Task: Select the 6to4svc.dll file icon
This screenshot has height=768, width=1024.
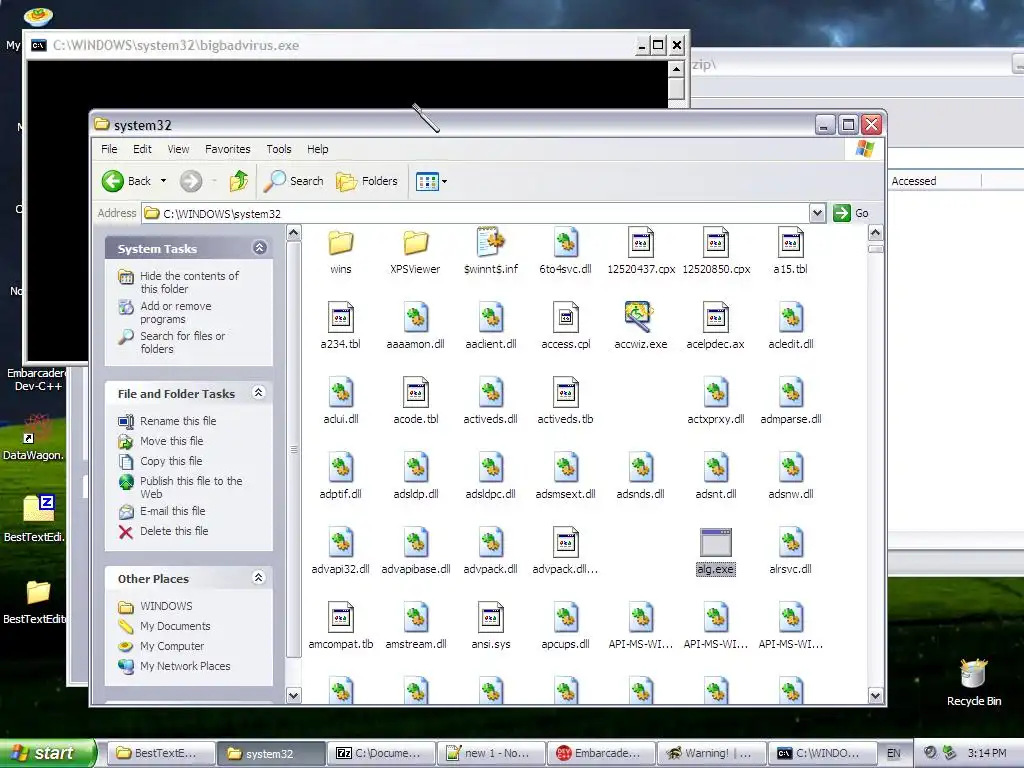Action: pyautogui.click(x=566, y=242)
